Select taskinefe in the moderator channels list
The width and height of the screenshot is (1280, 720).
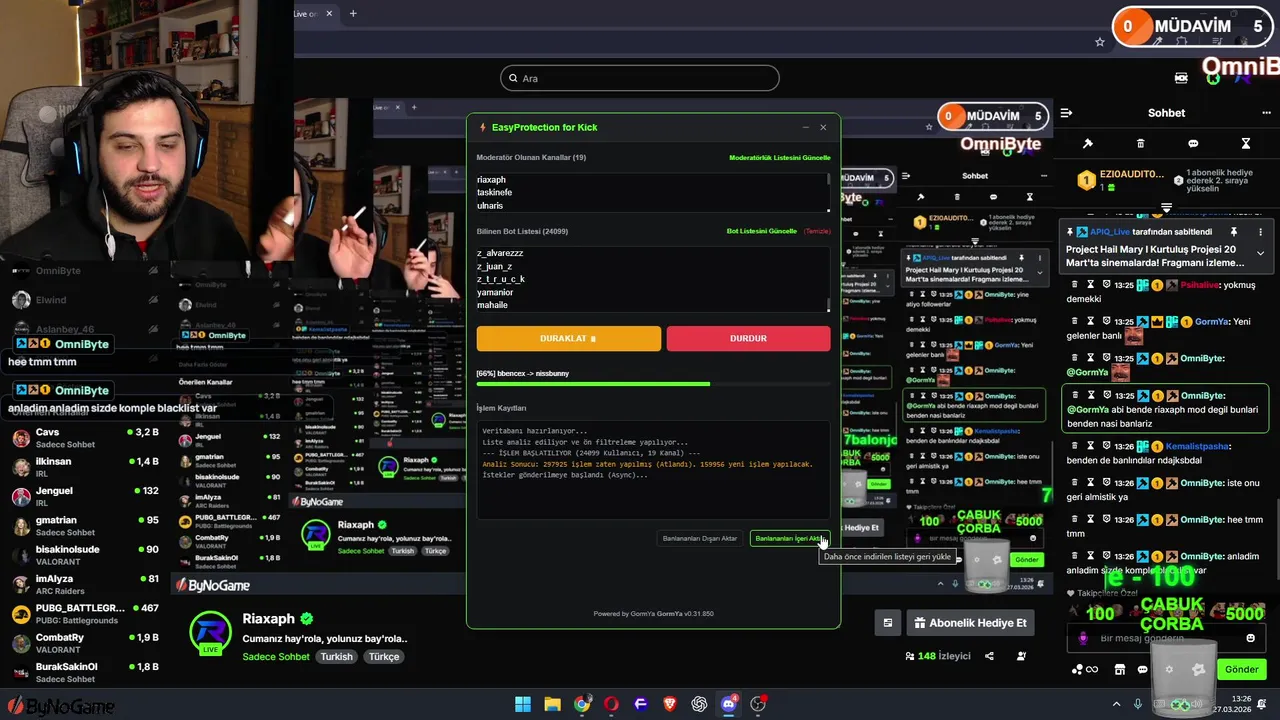tap(494, 192)
